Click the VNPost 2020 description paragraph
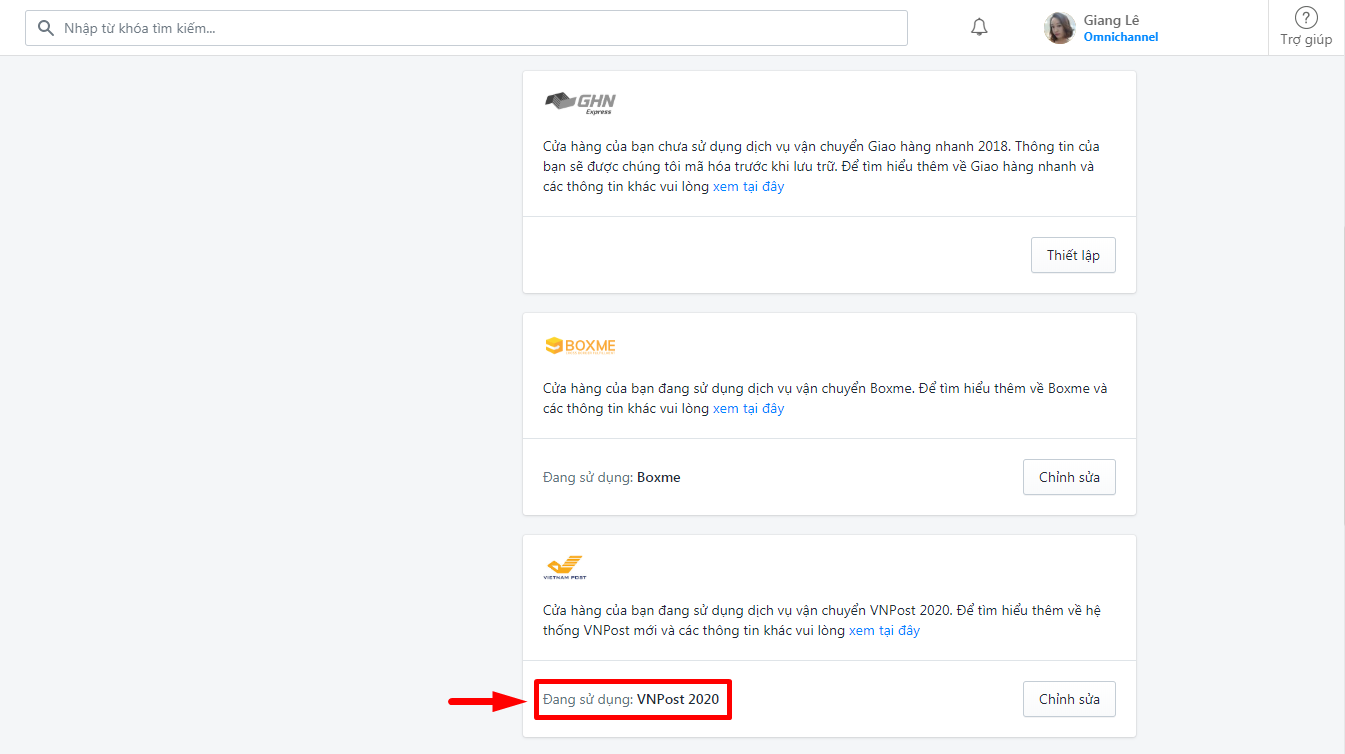Viewport: 1345px width, 754px height. pyautogui.click(x=822, y=620)
